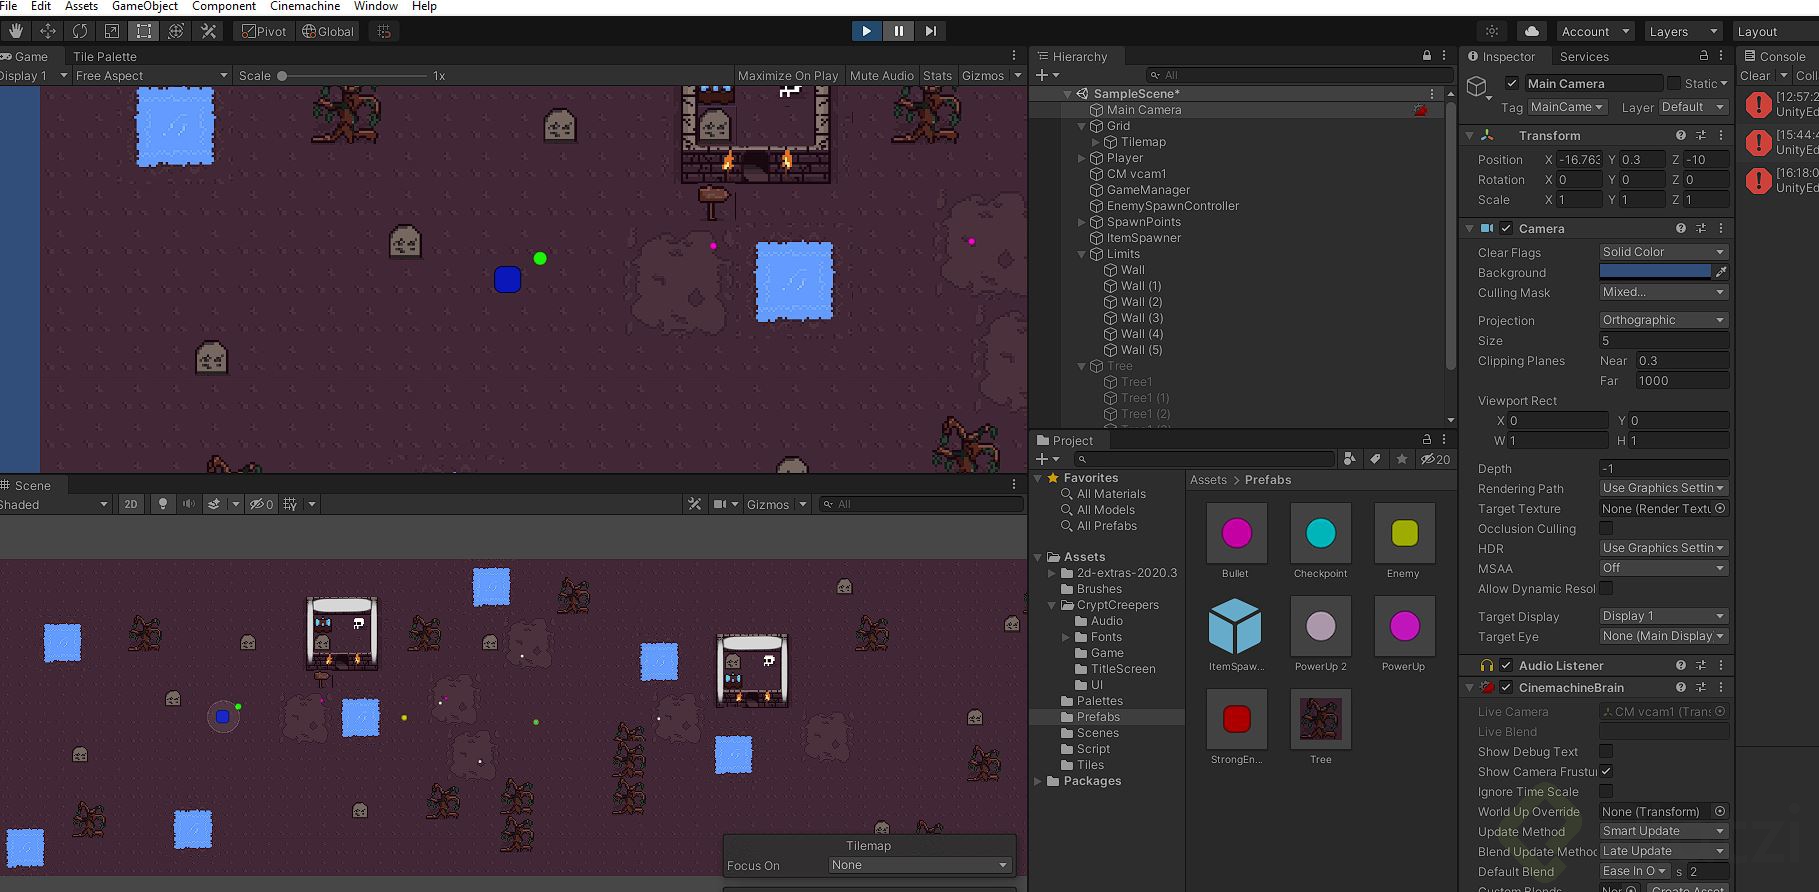Disable the Camera component checkbox
Screen dimensions: 1819x892
pos(1506,228)
